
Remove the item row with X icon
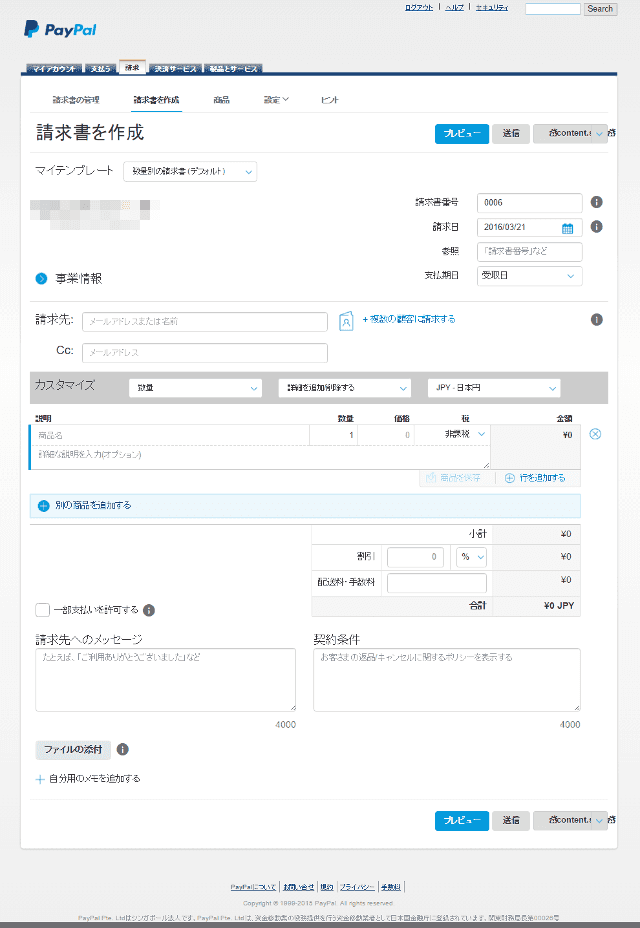596,434
